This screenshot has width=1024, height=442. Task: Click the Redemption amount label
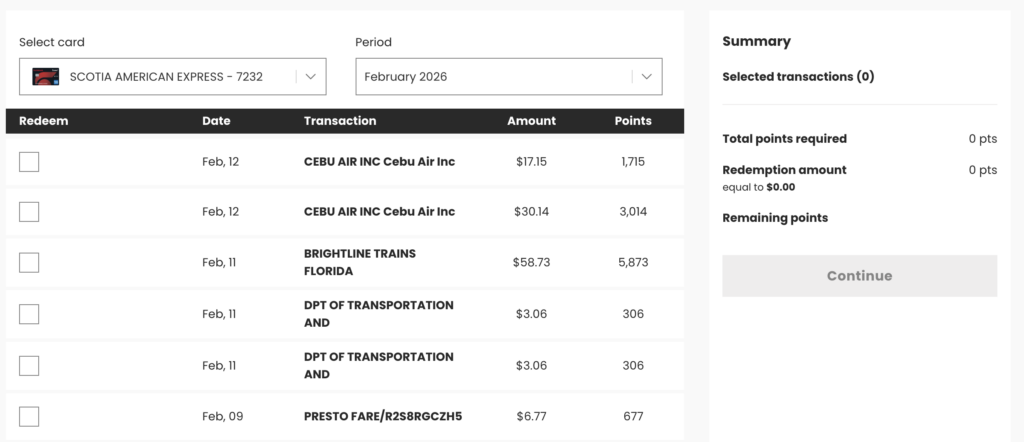pos(784,170)
